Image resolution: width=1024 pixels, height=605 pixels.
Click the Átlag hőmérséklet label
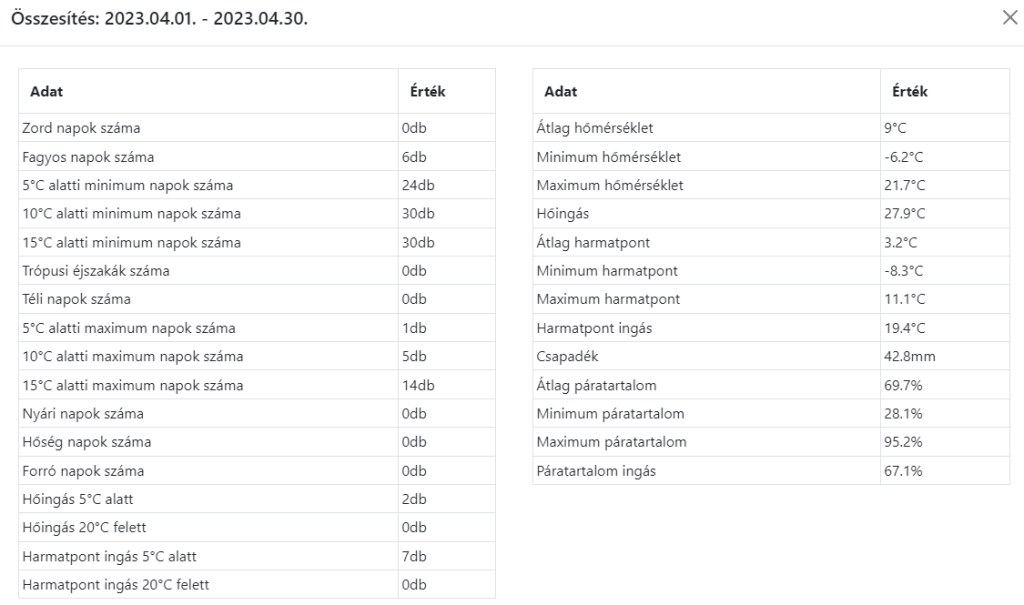pos(595,128)
